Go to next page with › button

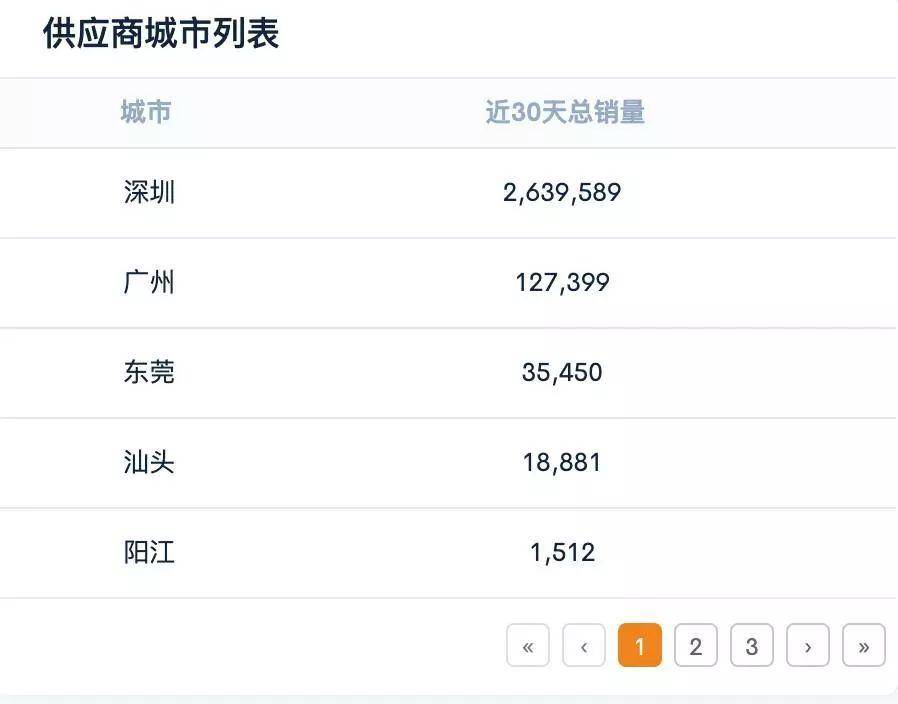[x=808, y=646]
